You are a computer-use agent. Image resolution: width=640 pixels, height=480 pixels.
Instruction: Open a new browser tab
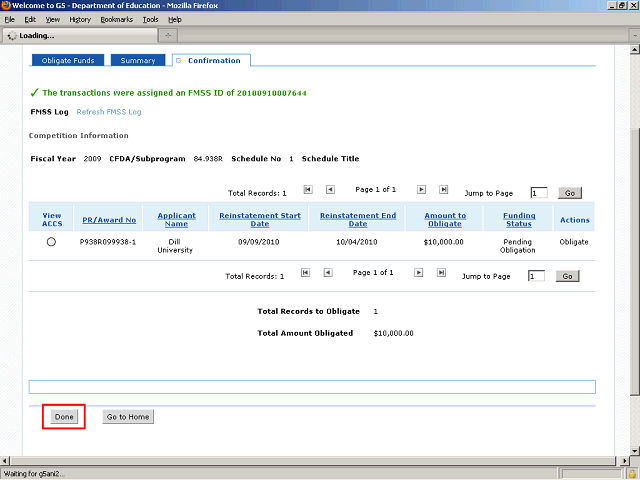coord(168,36)
